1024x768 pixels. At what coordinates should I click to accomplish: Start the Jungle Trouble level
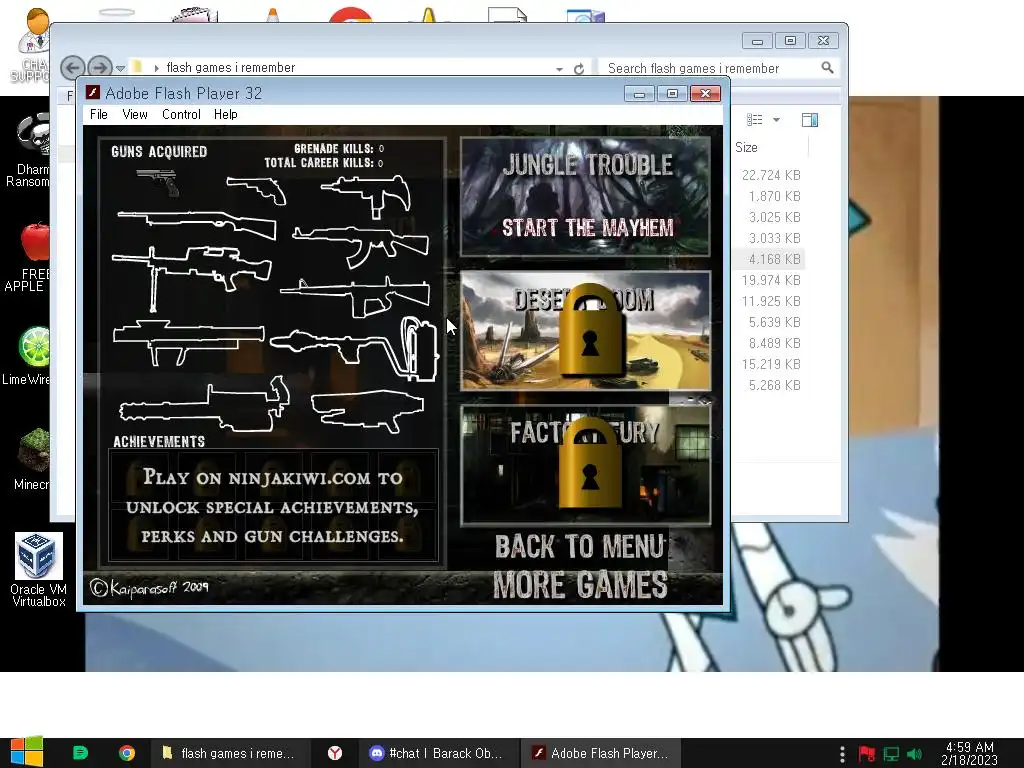click(x=586, y=196)
